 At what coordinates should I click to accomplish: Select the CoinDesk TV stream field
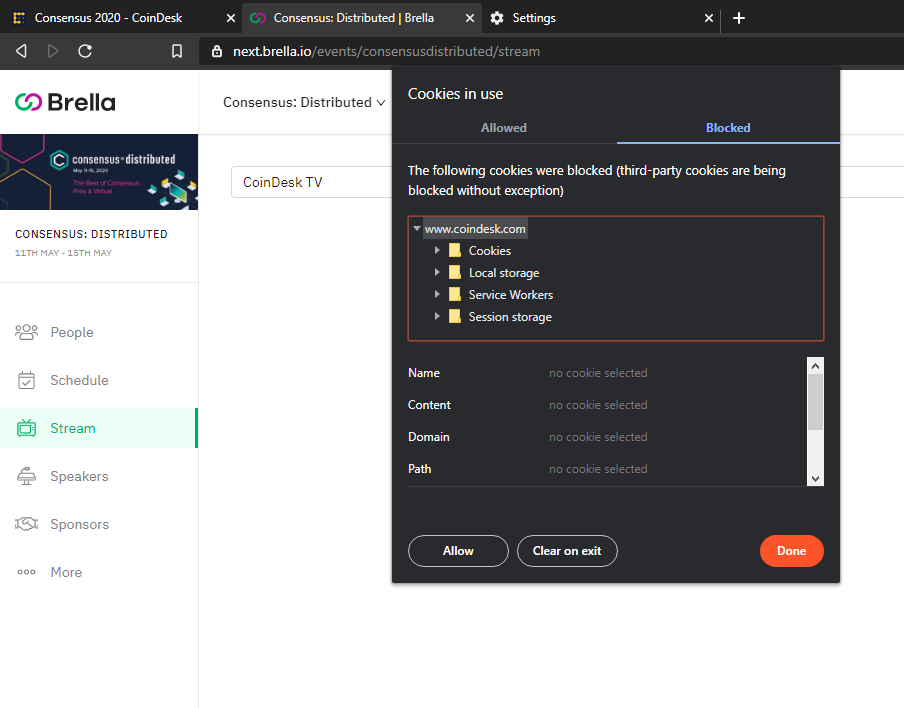pos(312,182)
